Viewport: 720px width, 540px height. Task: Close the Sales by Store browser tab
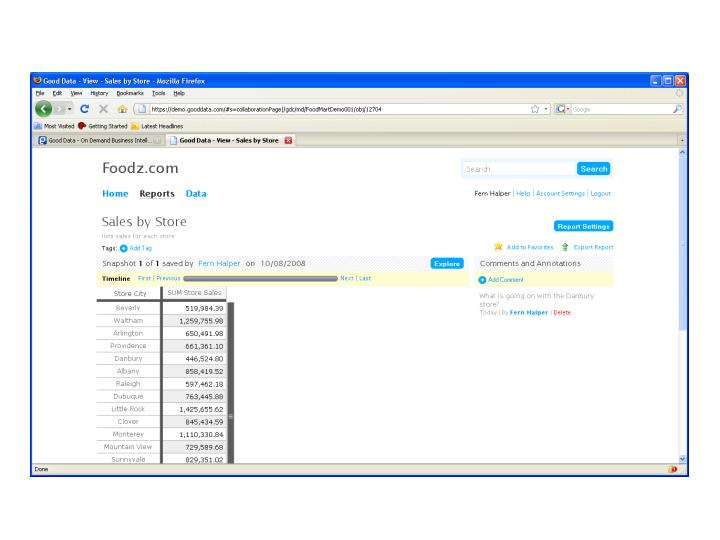289,140
